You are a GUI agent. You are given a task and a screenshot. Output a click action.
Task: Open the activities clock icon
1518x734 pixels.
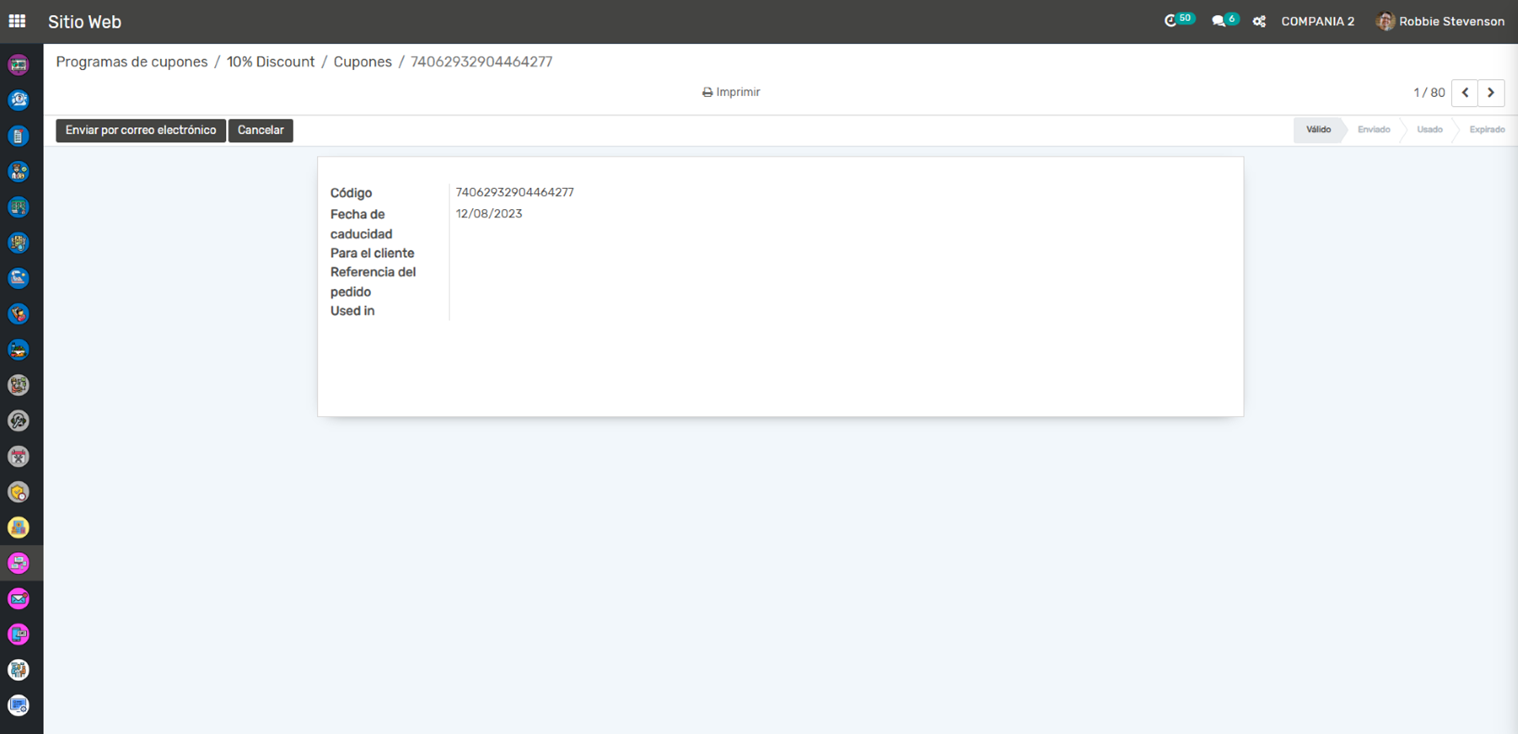coord(1171,21)
